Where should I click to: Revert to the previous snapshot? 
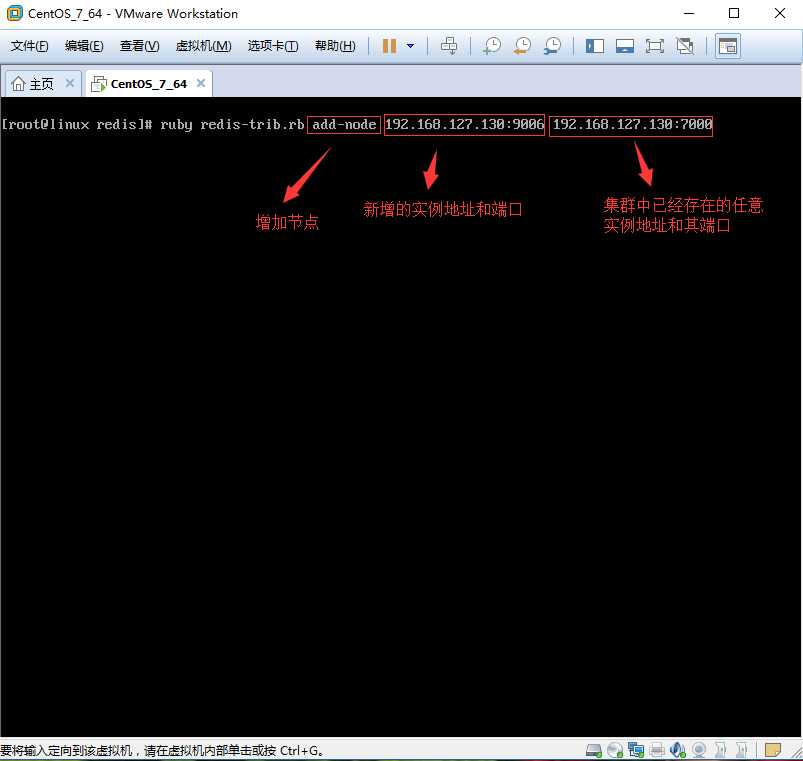click(522, 46)
